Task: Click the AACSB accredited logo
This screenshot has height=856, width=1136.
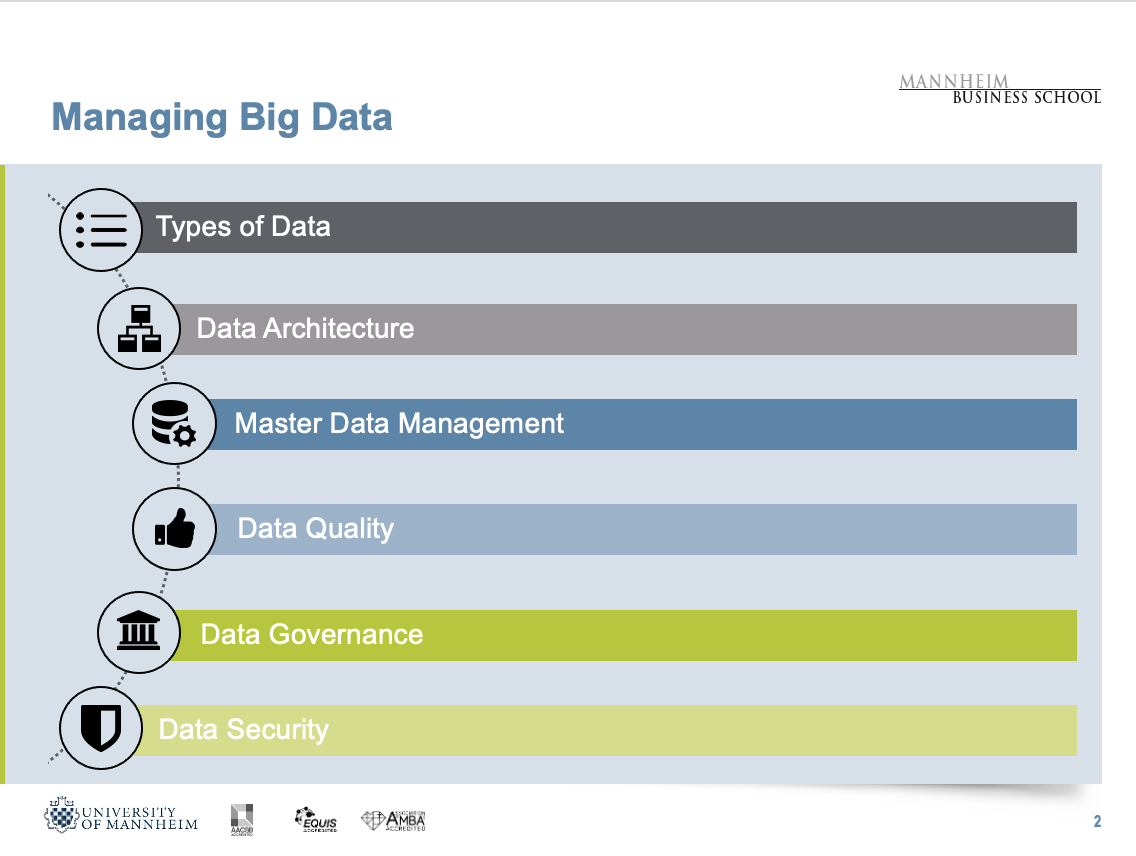Action: click(242, 818)
